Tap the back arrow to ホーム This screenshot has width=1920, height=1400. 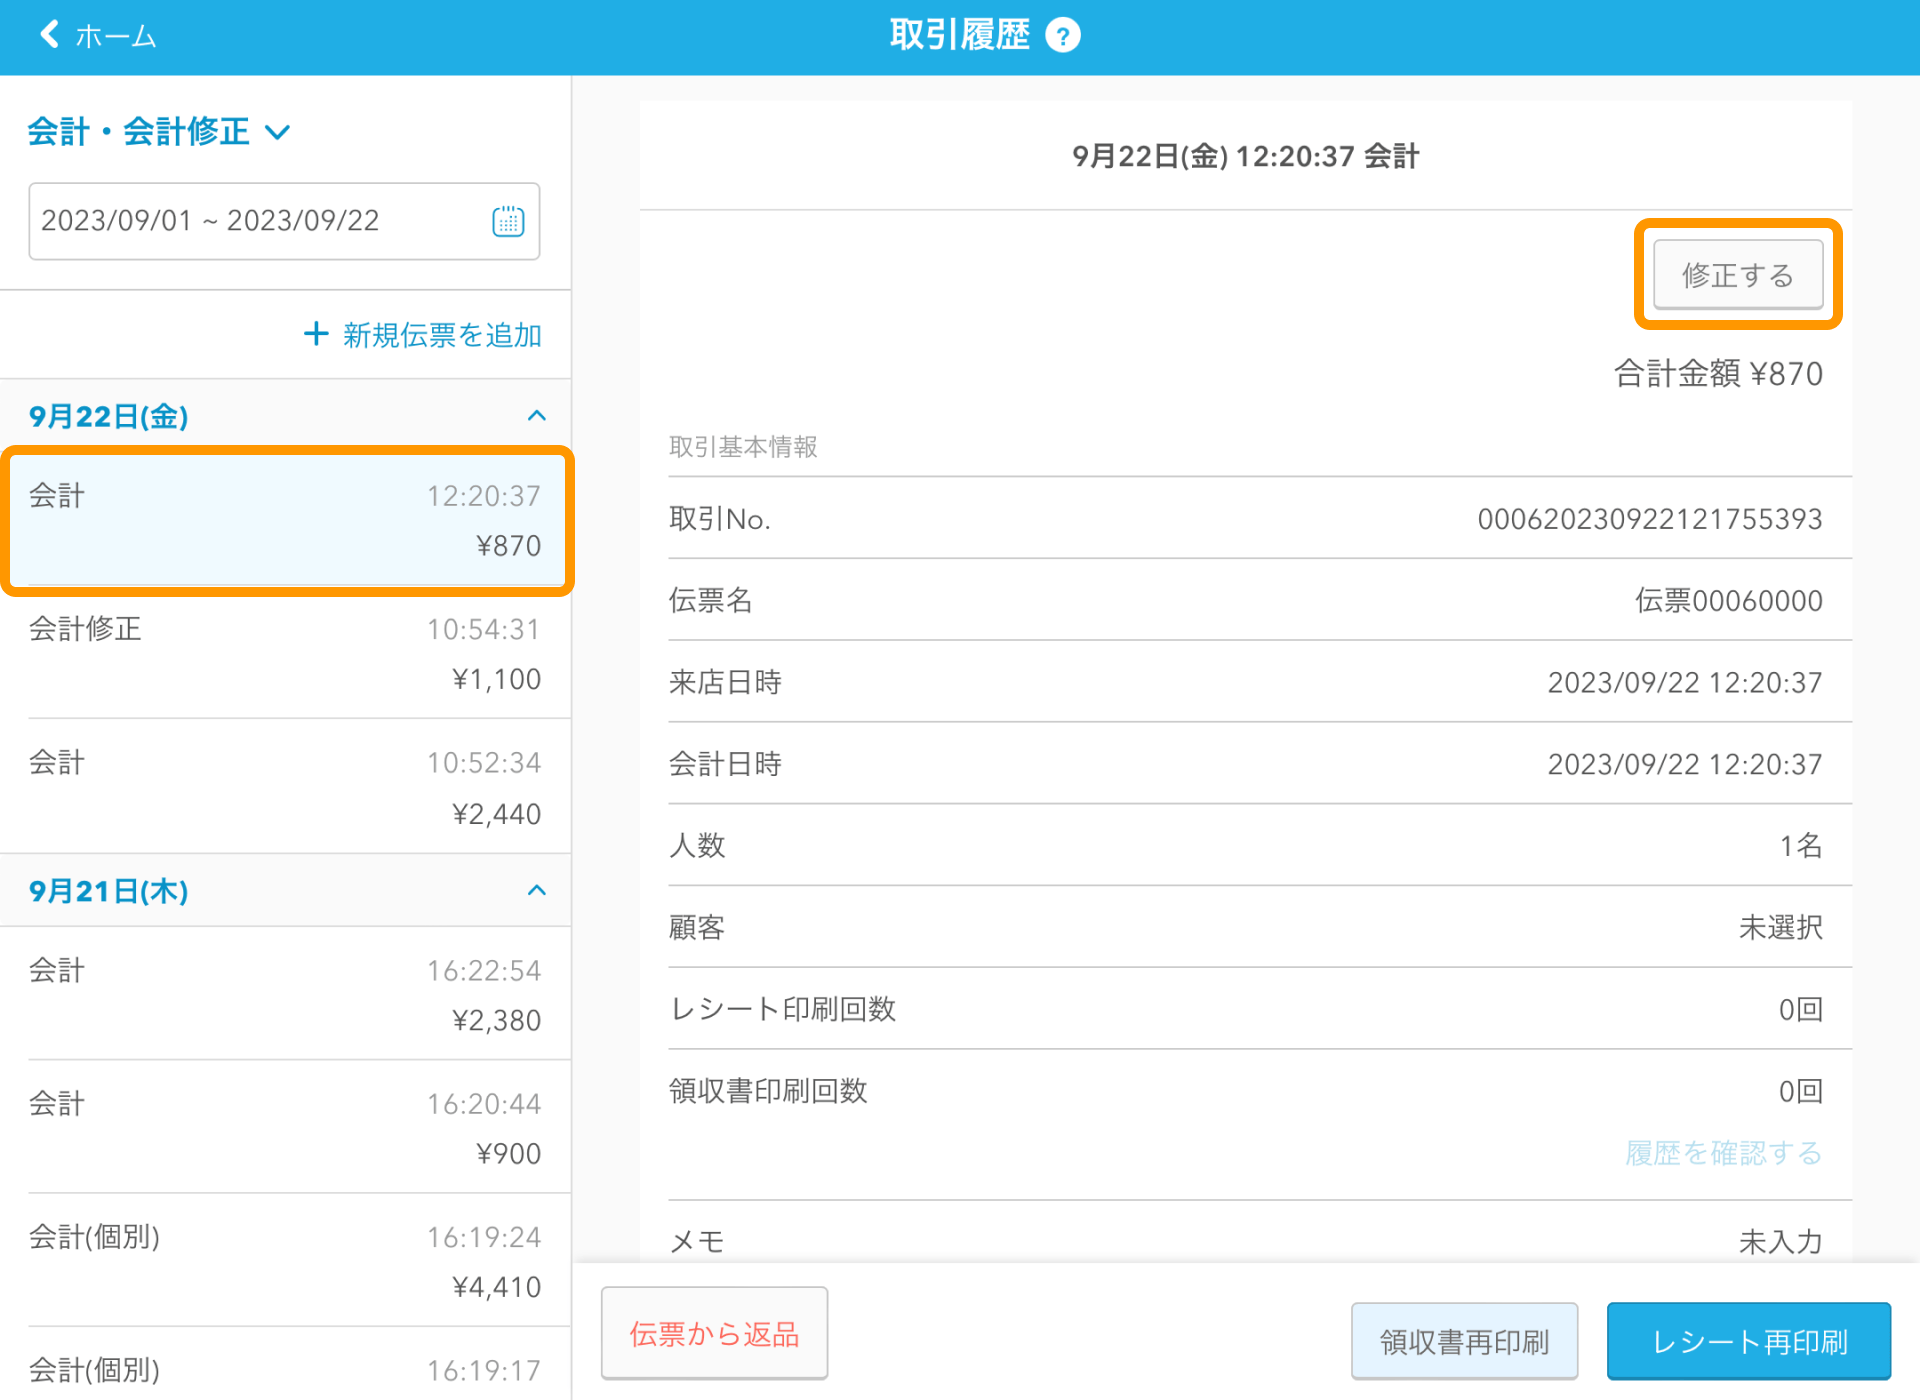pyautogui.click(x=50, y=35)
